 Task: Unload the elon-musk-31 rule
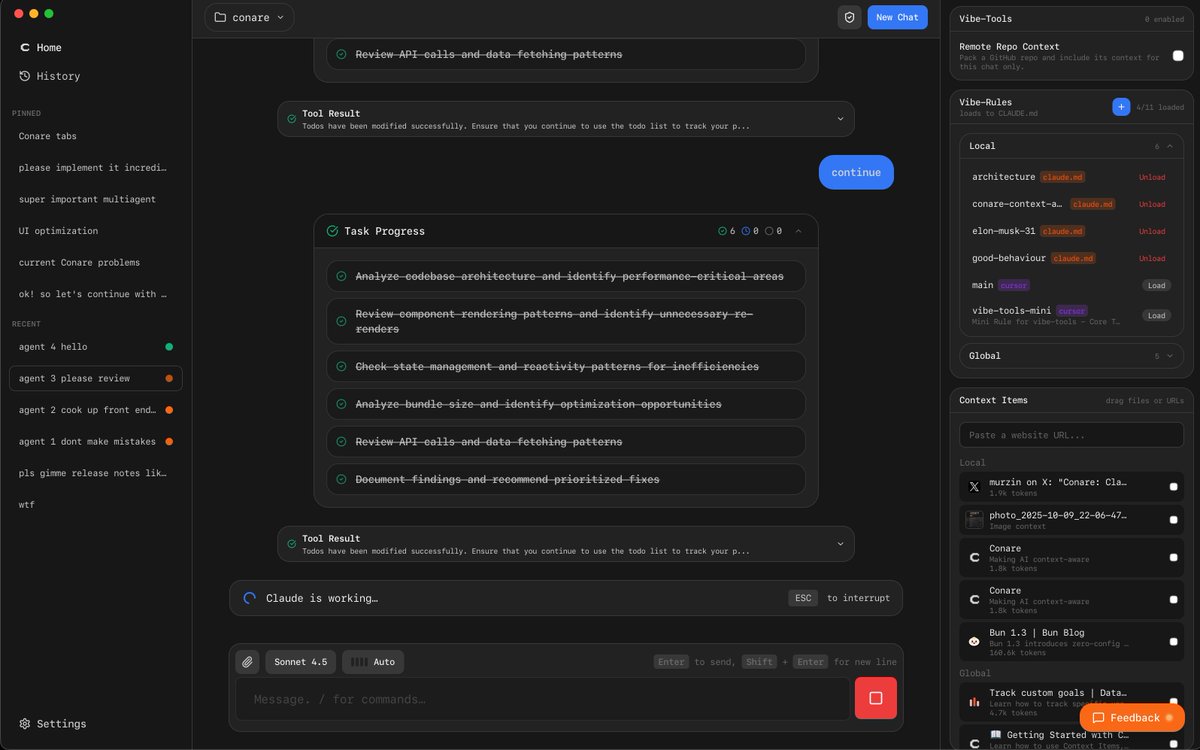[1152, 231]
